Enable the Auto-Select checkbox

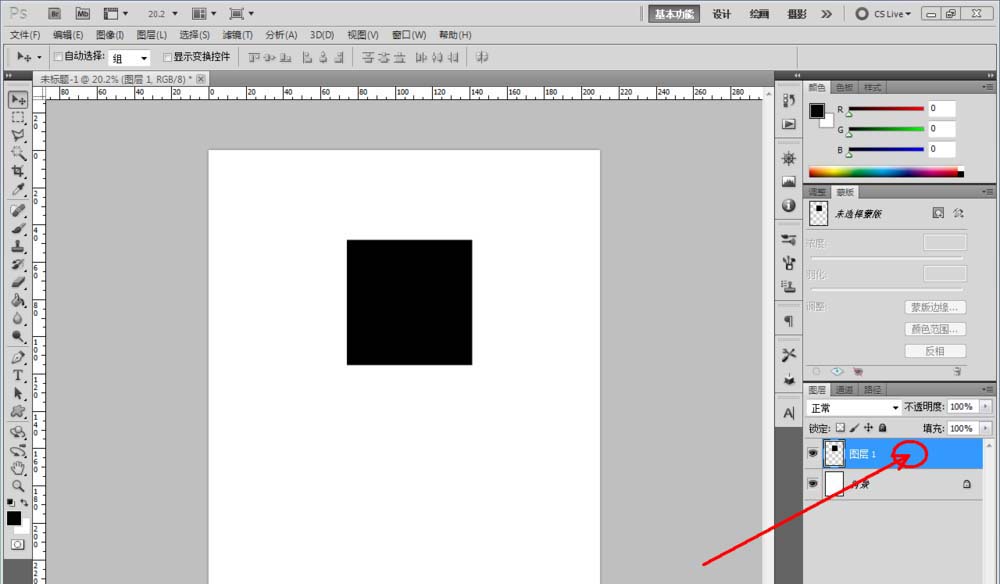click(58, 57)
